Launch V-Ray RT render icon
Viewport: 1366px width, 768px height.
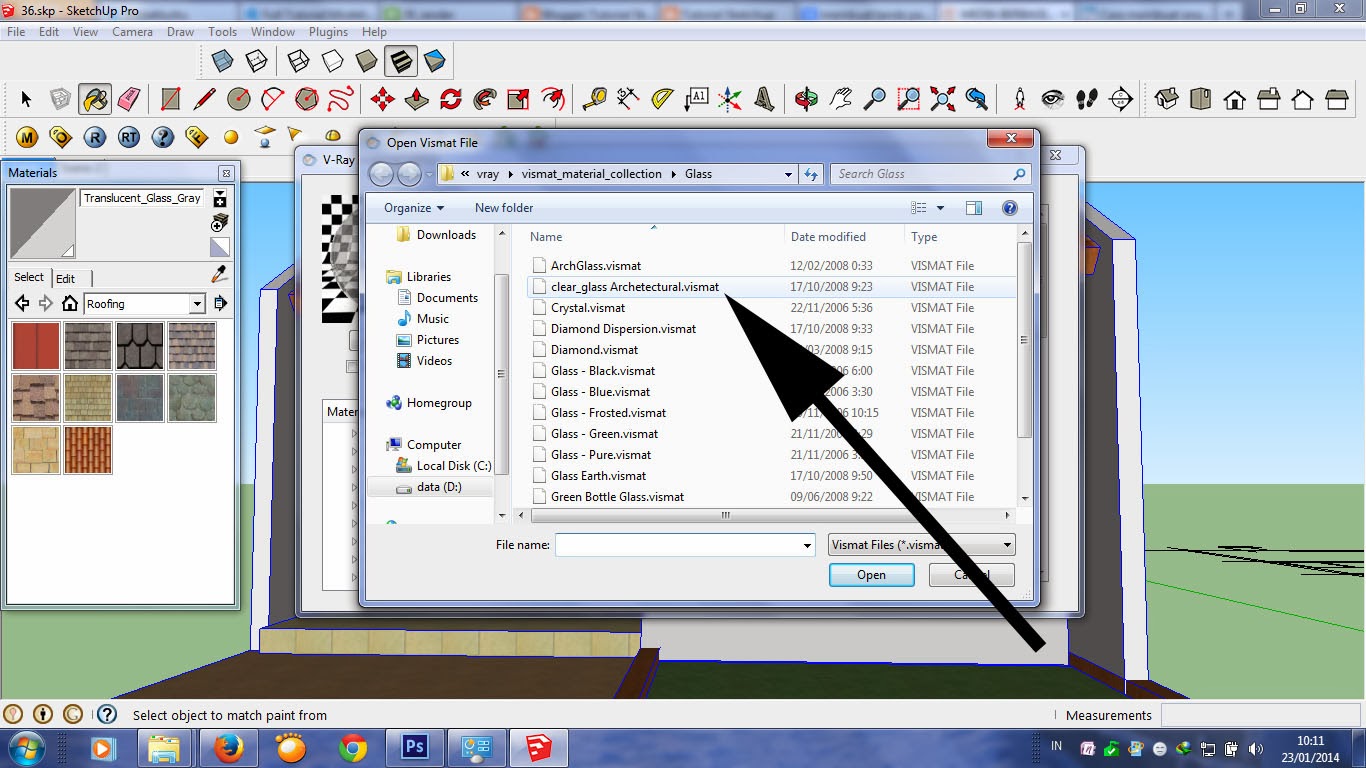click(x=129, y=137)
